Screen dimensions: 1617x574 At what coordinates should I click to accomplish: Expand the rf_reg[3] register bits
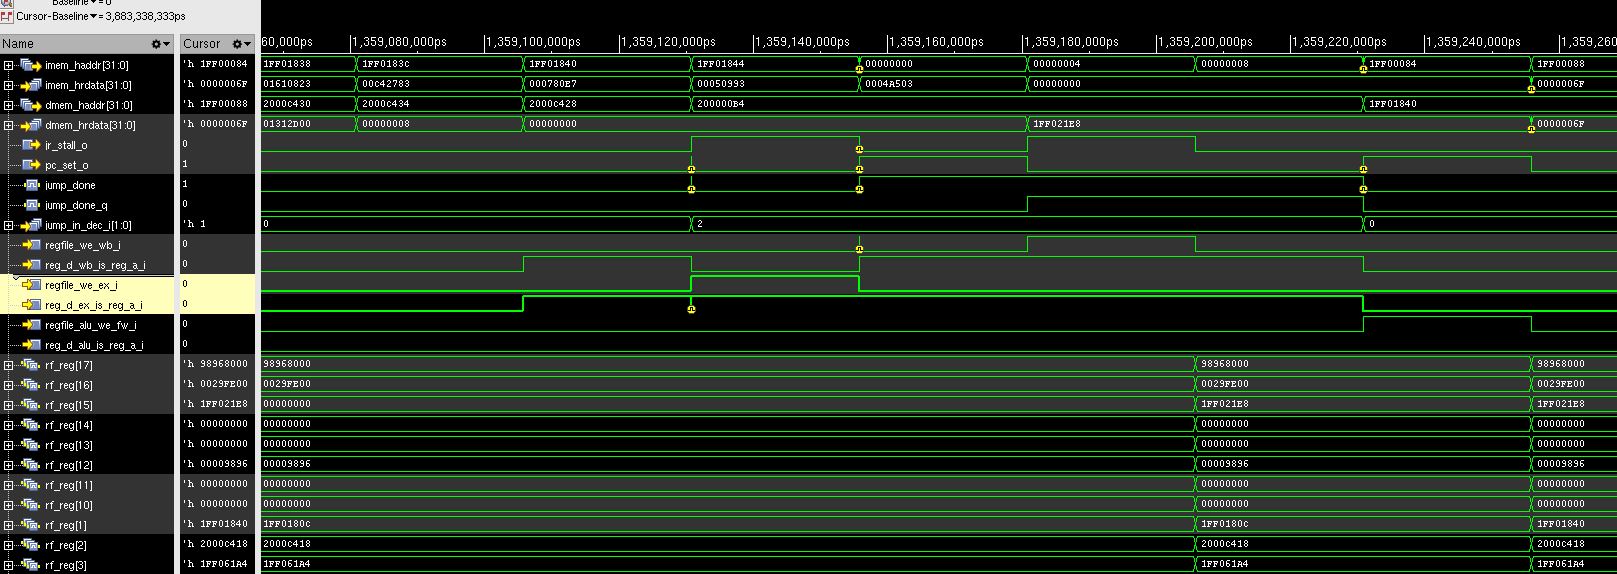(x=9, y=565)
